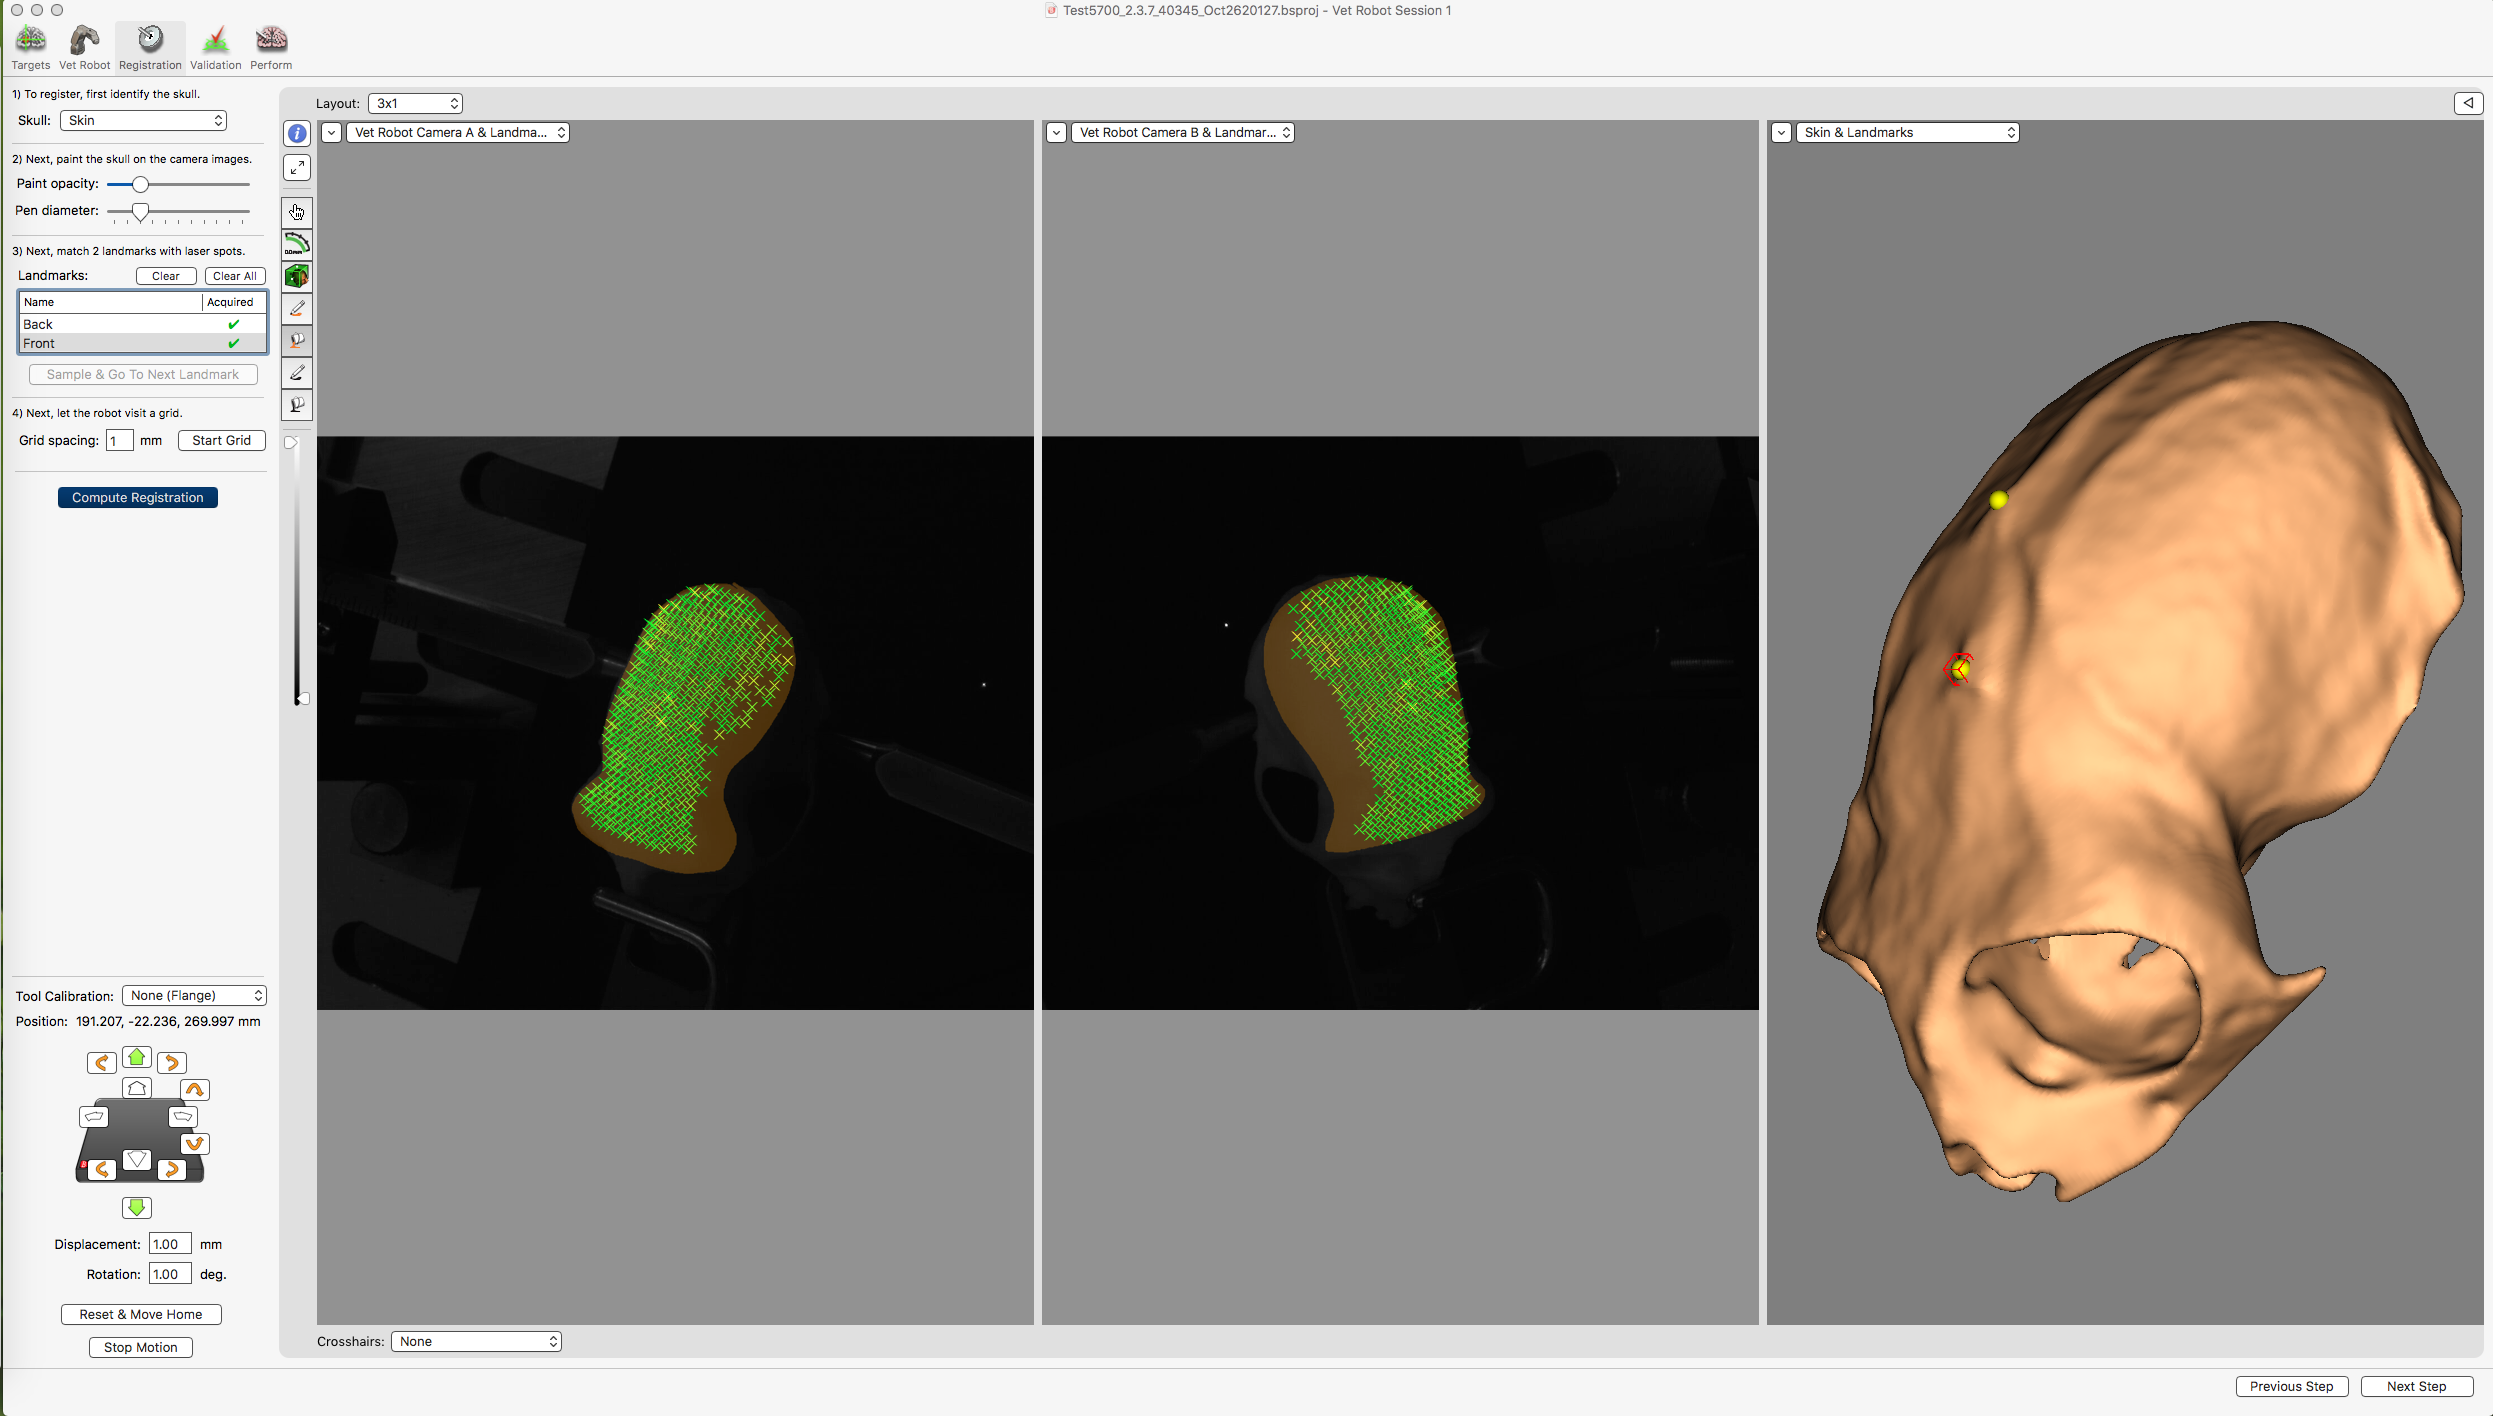Click the expand view arrows icon
2493x1416 pixels.
point(297,167)
